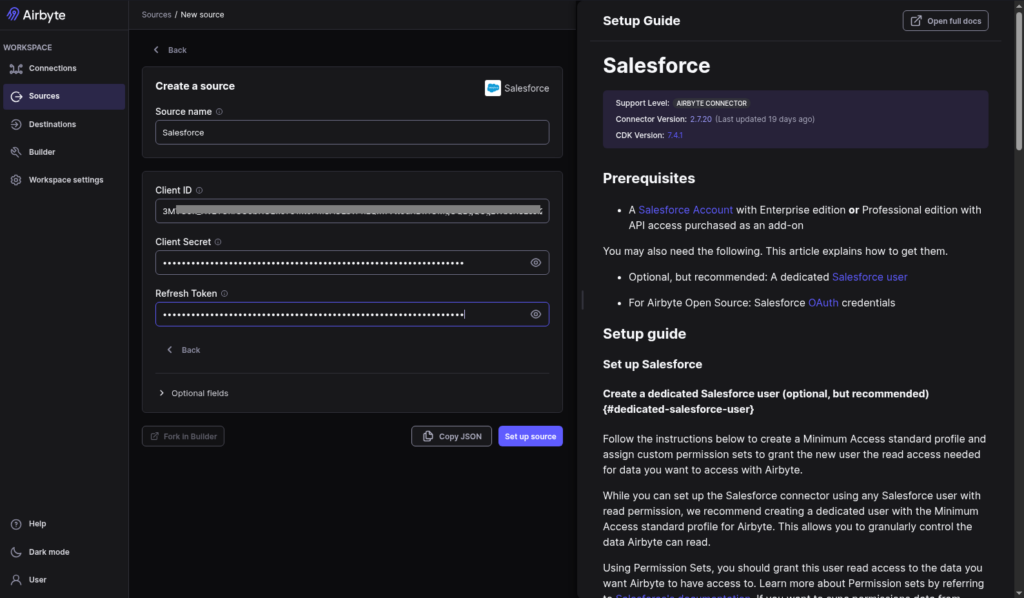Viewport: 1024px width, 598px height.
Task: Click the Salesforce connector icon
Action: click(493, 88)
